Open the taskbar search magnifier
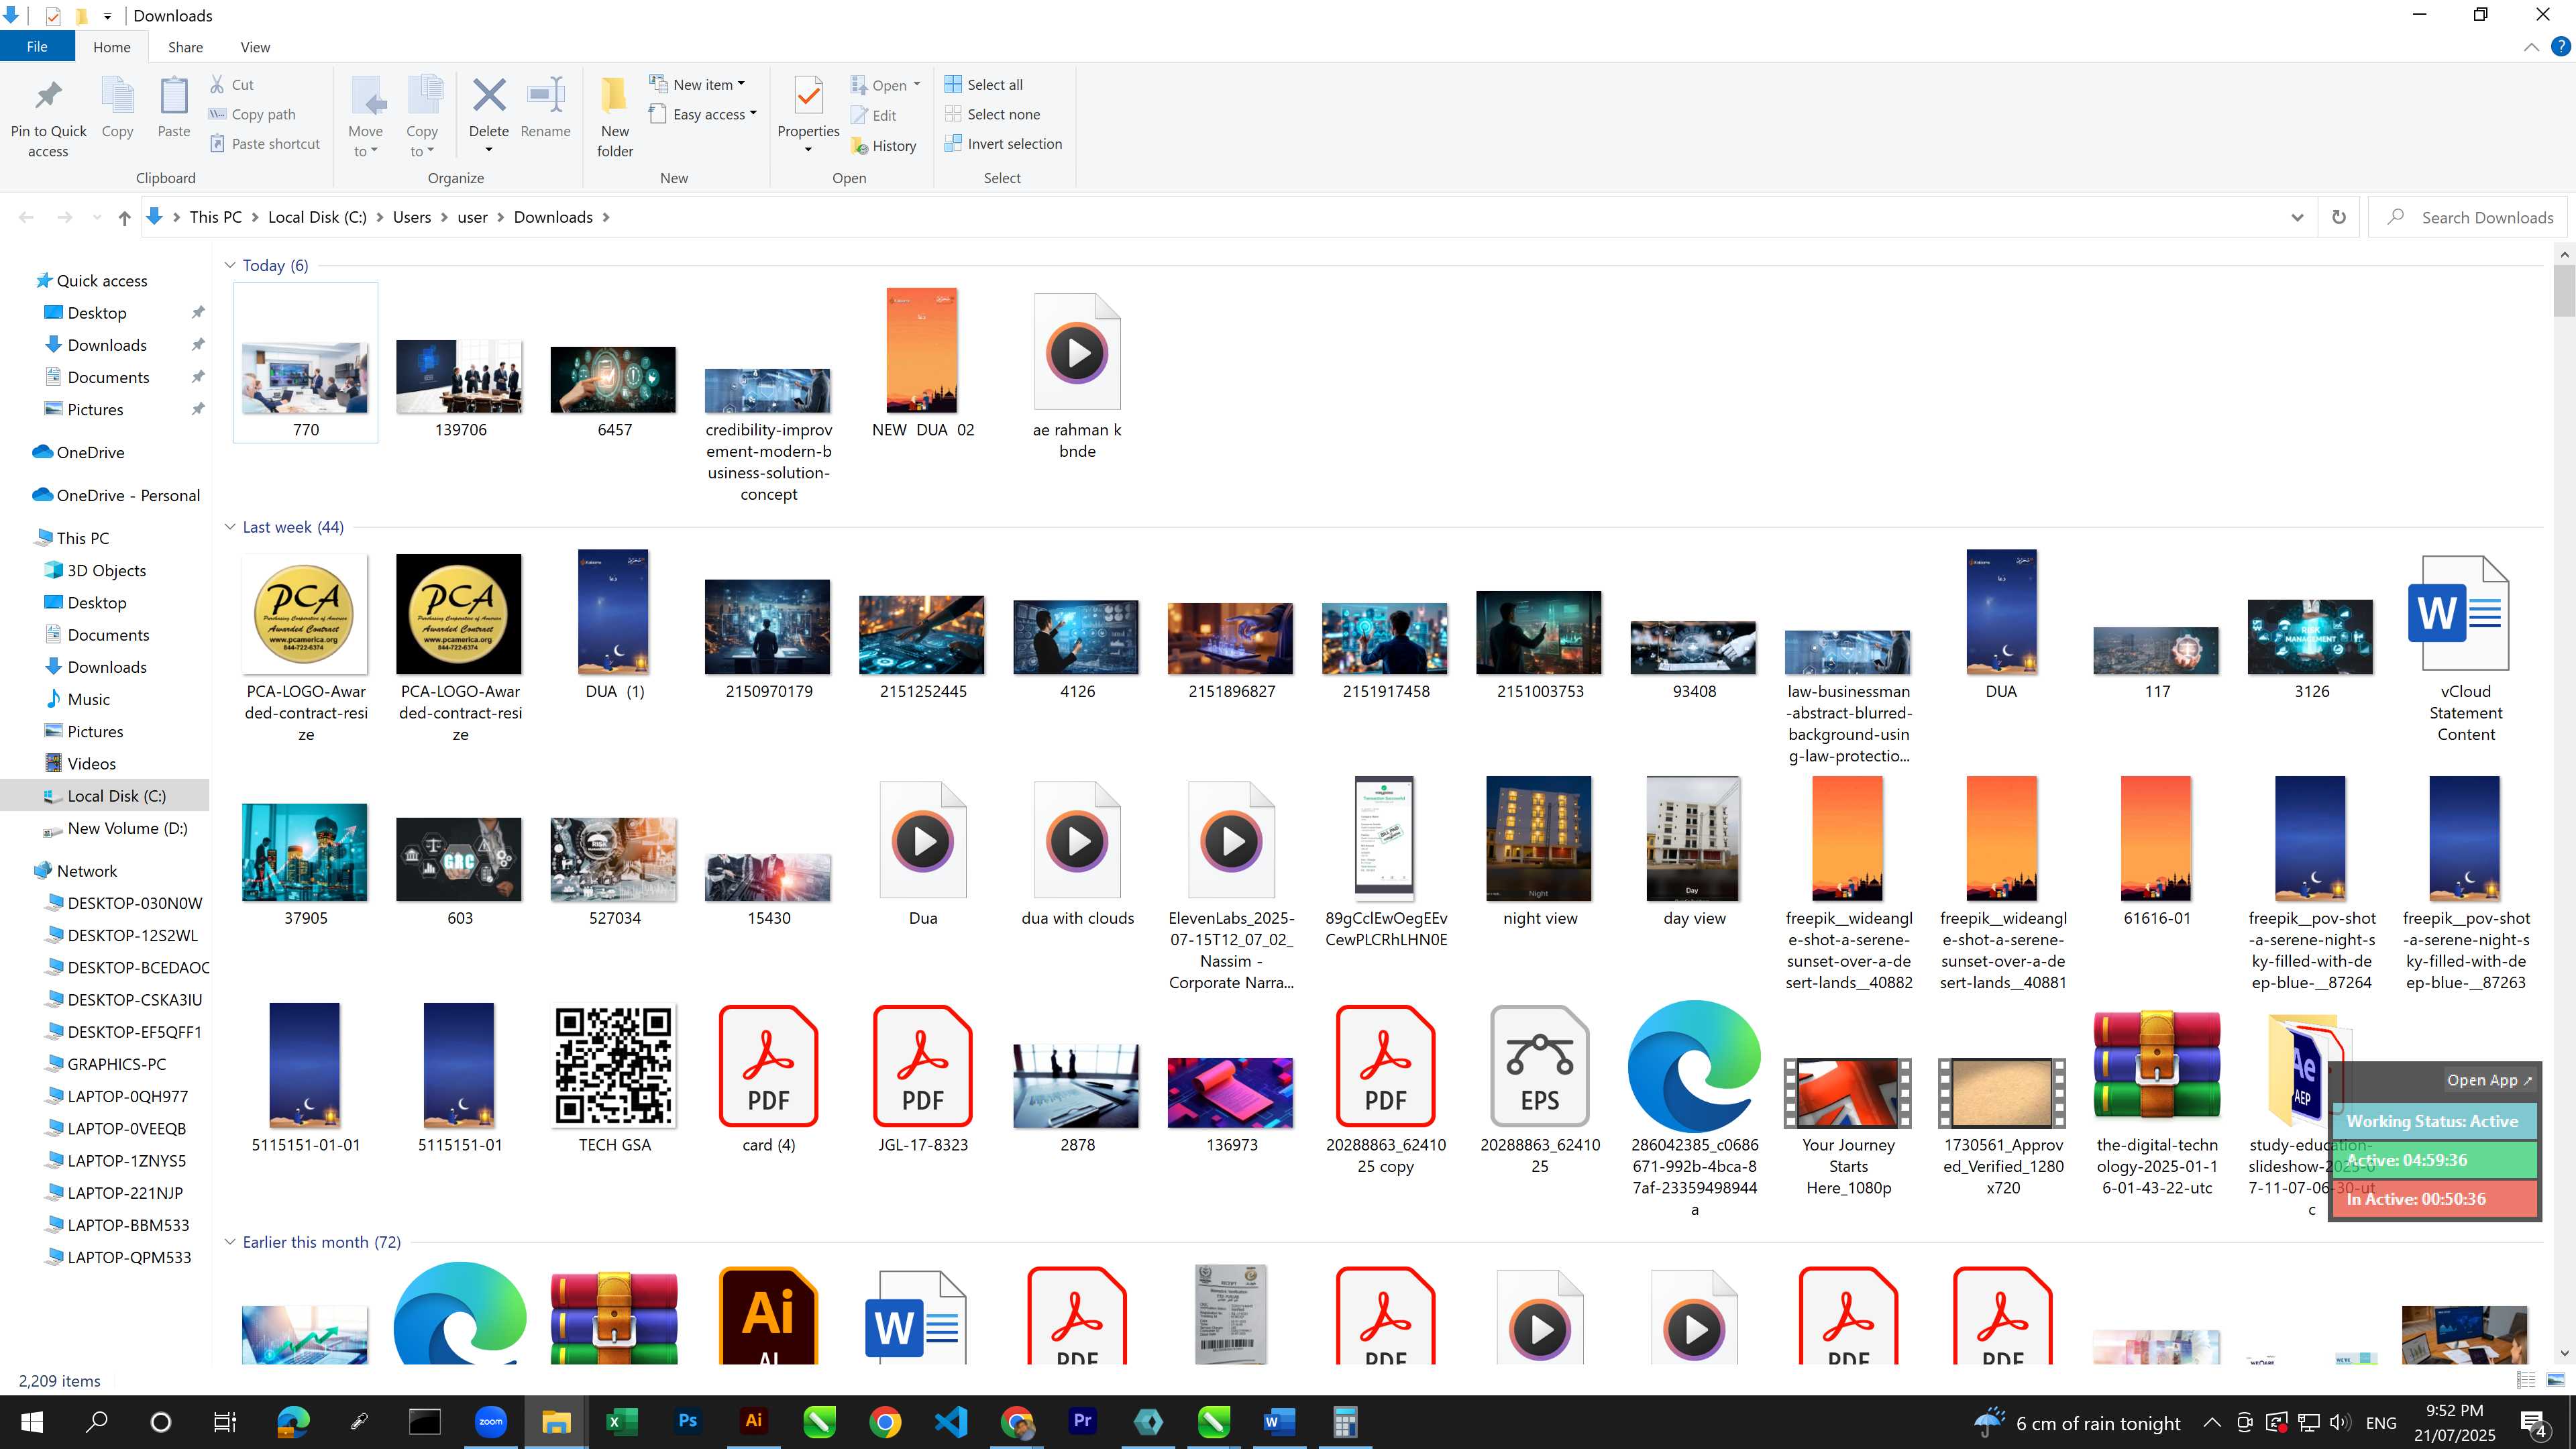This screenshot has width=2576, height=1449. point(97,1421)
